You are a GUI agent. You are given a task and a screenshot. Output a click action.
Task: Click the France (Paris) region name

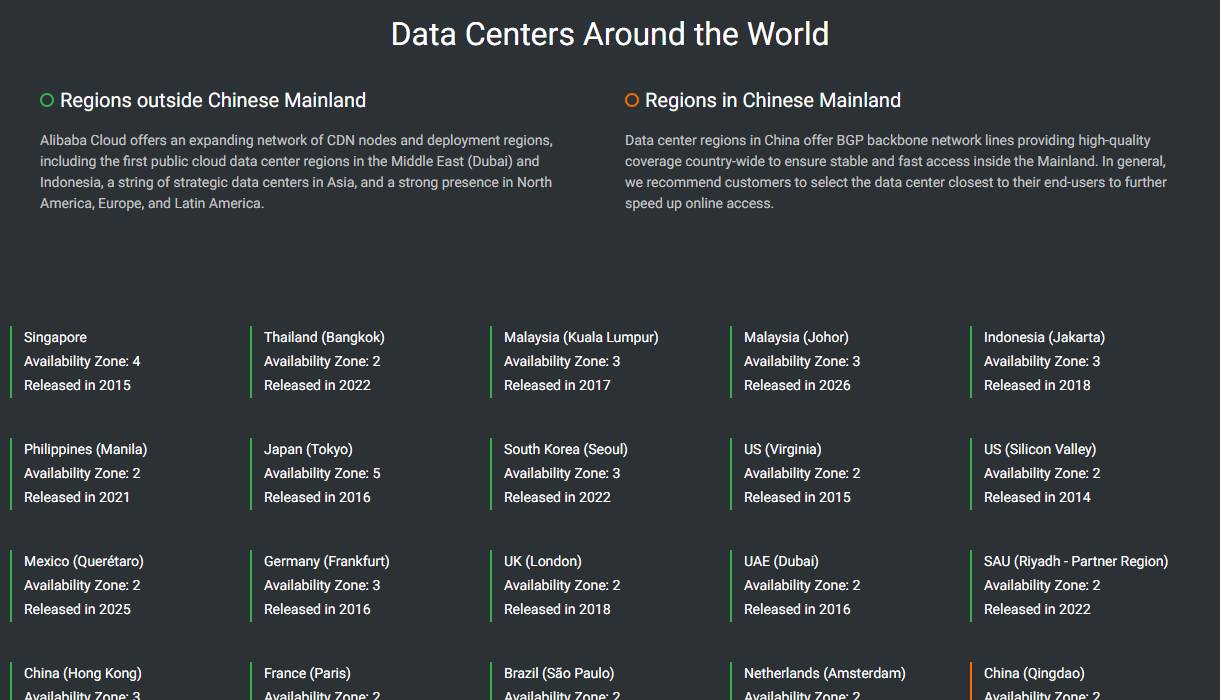point(307,673)
